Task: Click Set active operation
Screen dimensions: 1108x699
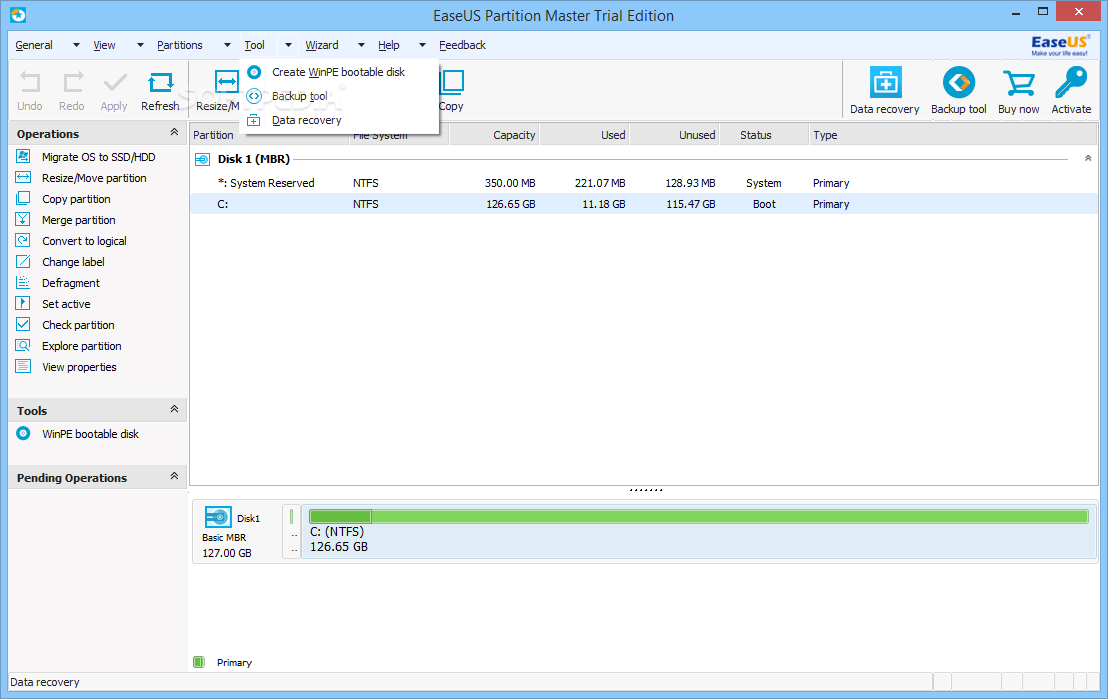Action: [66, 304]
